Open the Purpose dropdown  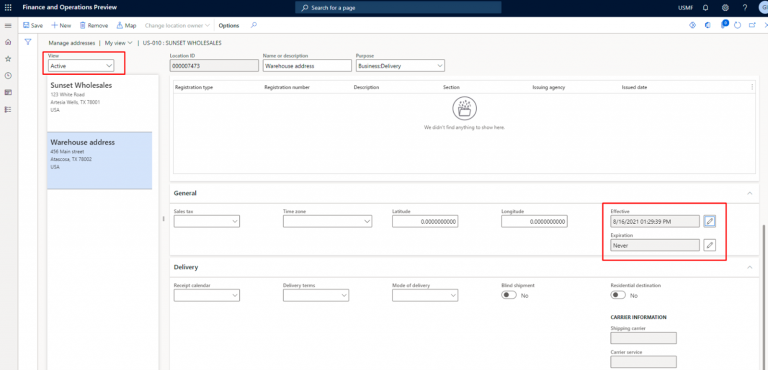400,65
